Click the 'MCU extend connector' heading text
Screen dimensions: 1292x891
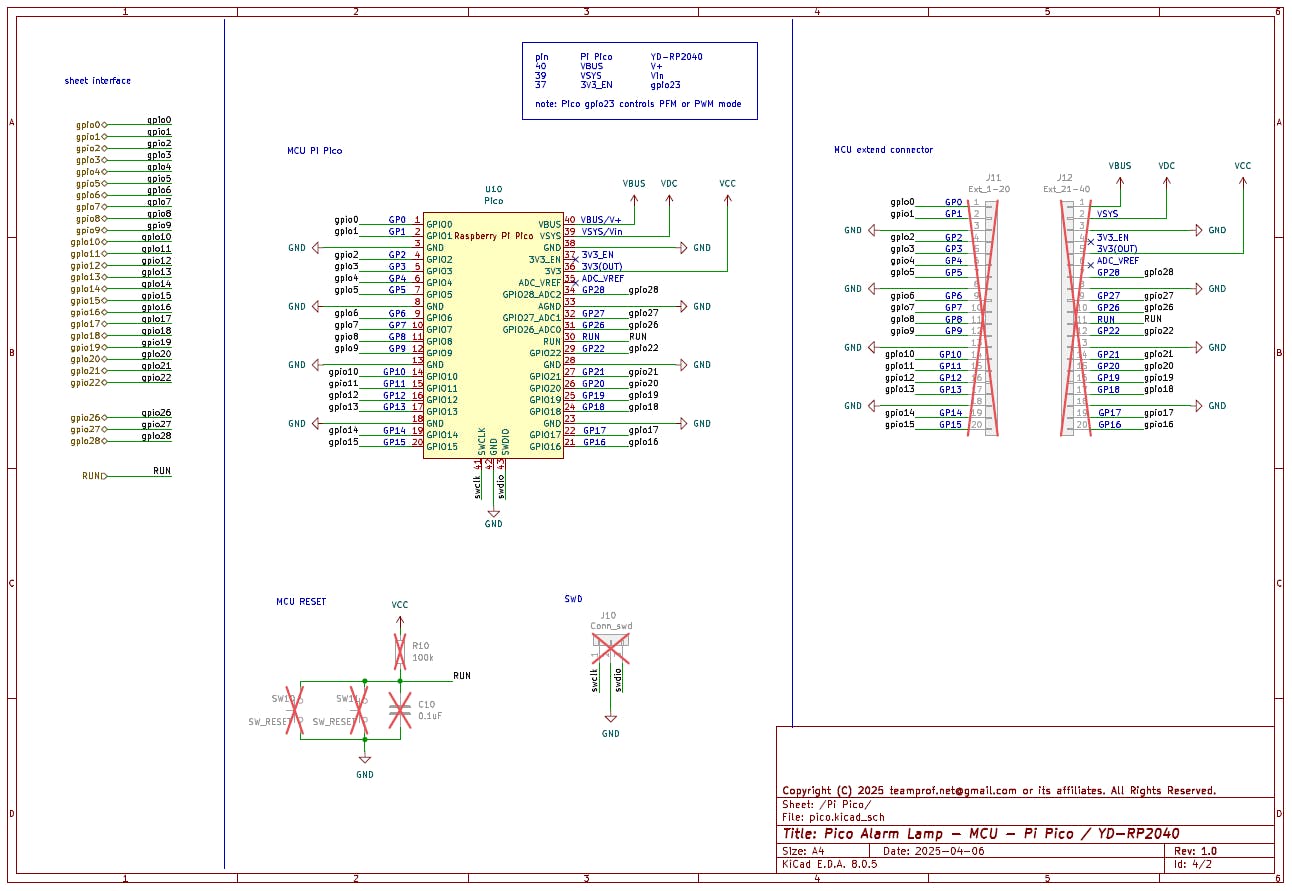click(883, 150)
